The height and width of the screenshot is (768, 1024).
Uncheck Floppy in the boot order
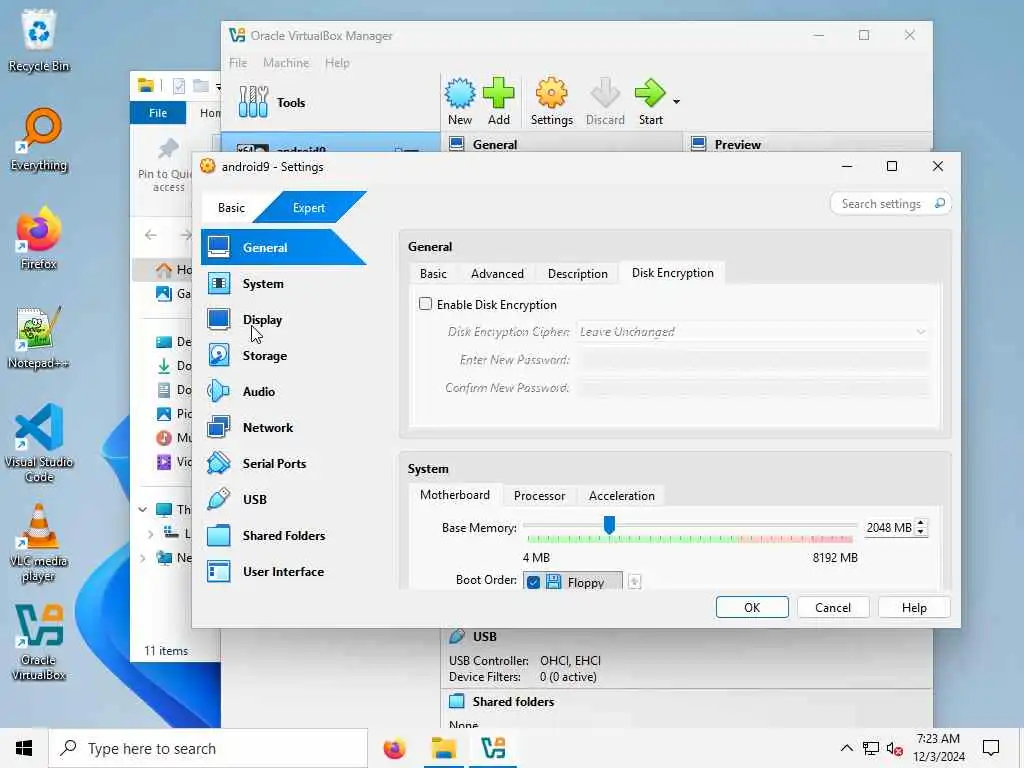click(533, 582)
